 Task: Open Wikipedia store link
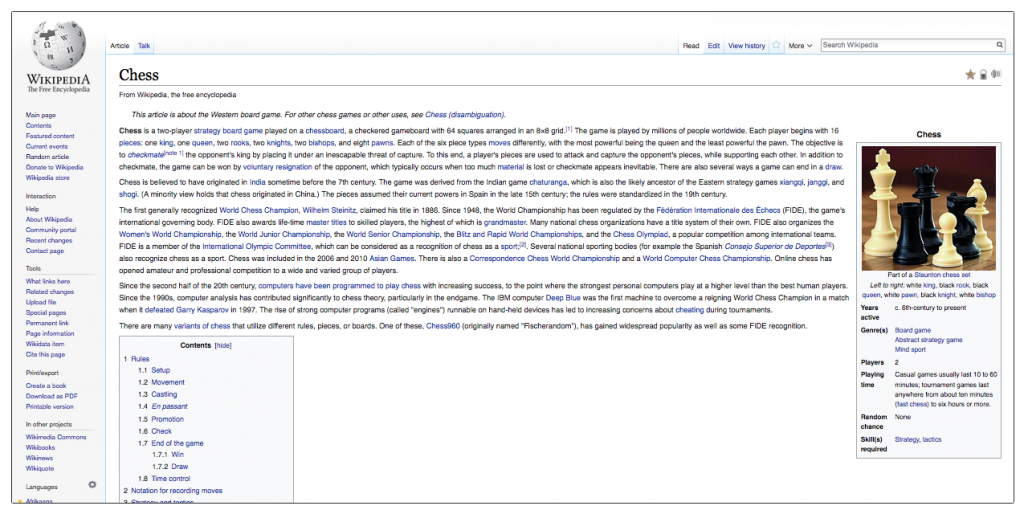pyautogui.click(x=48, y=178)
